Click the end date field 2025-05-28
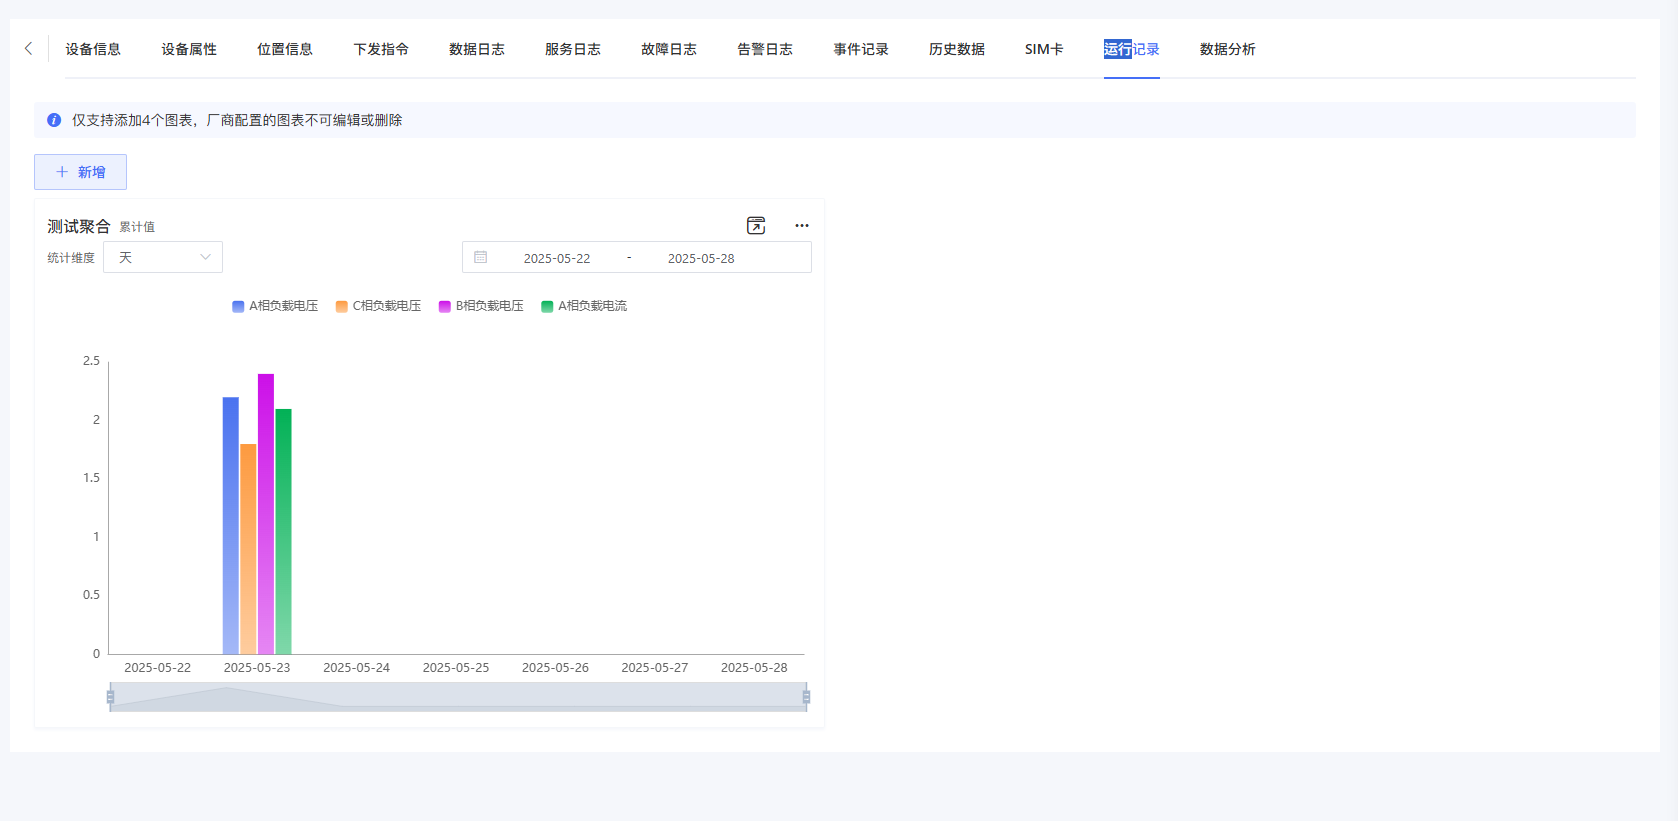The height and width of the screenshot is (821, 1678). coord(701,258)
